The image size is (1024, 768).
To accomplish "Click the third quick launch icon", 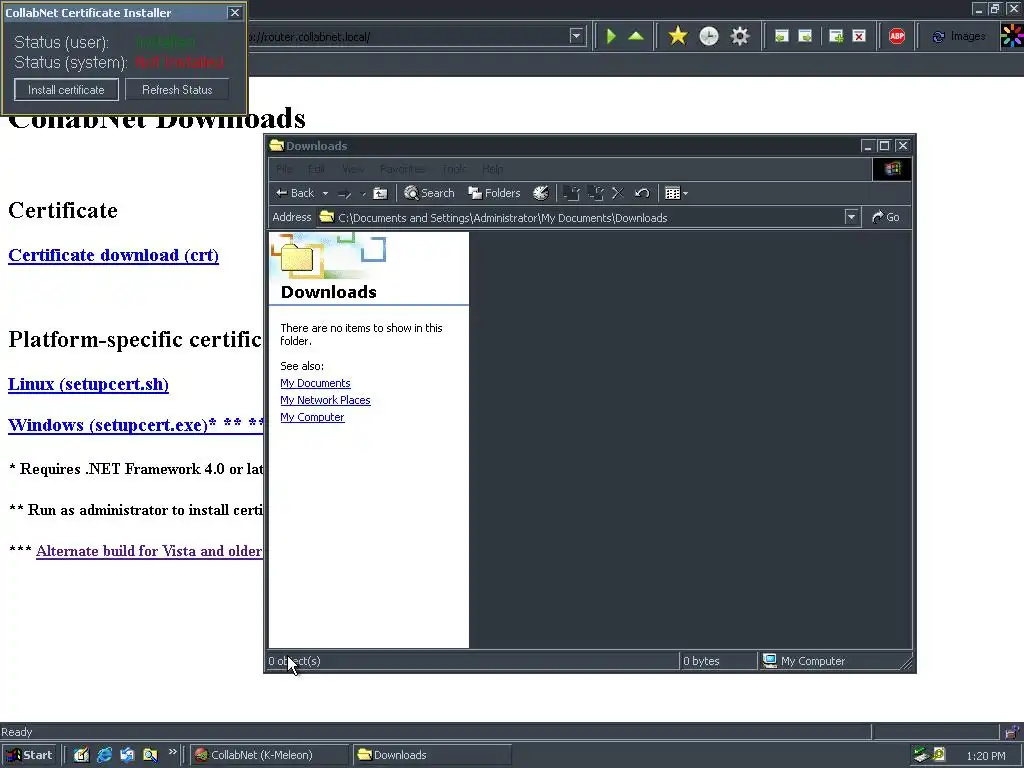I will pyautogui.click(x=127, y=755).
